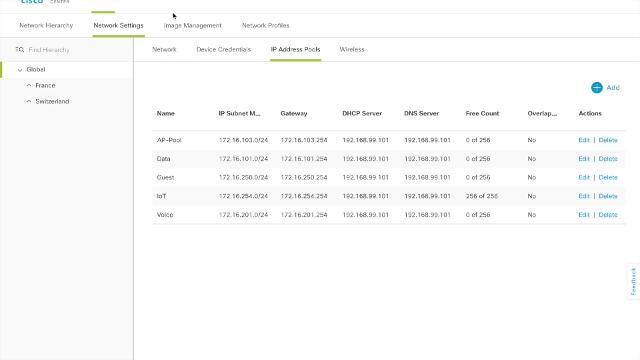
Task: Click the 256 of 256 free count
Action: (x=482, y=196)
